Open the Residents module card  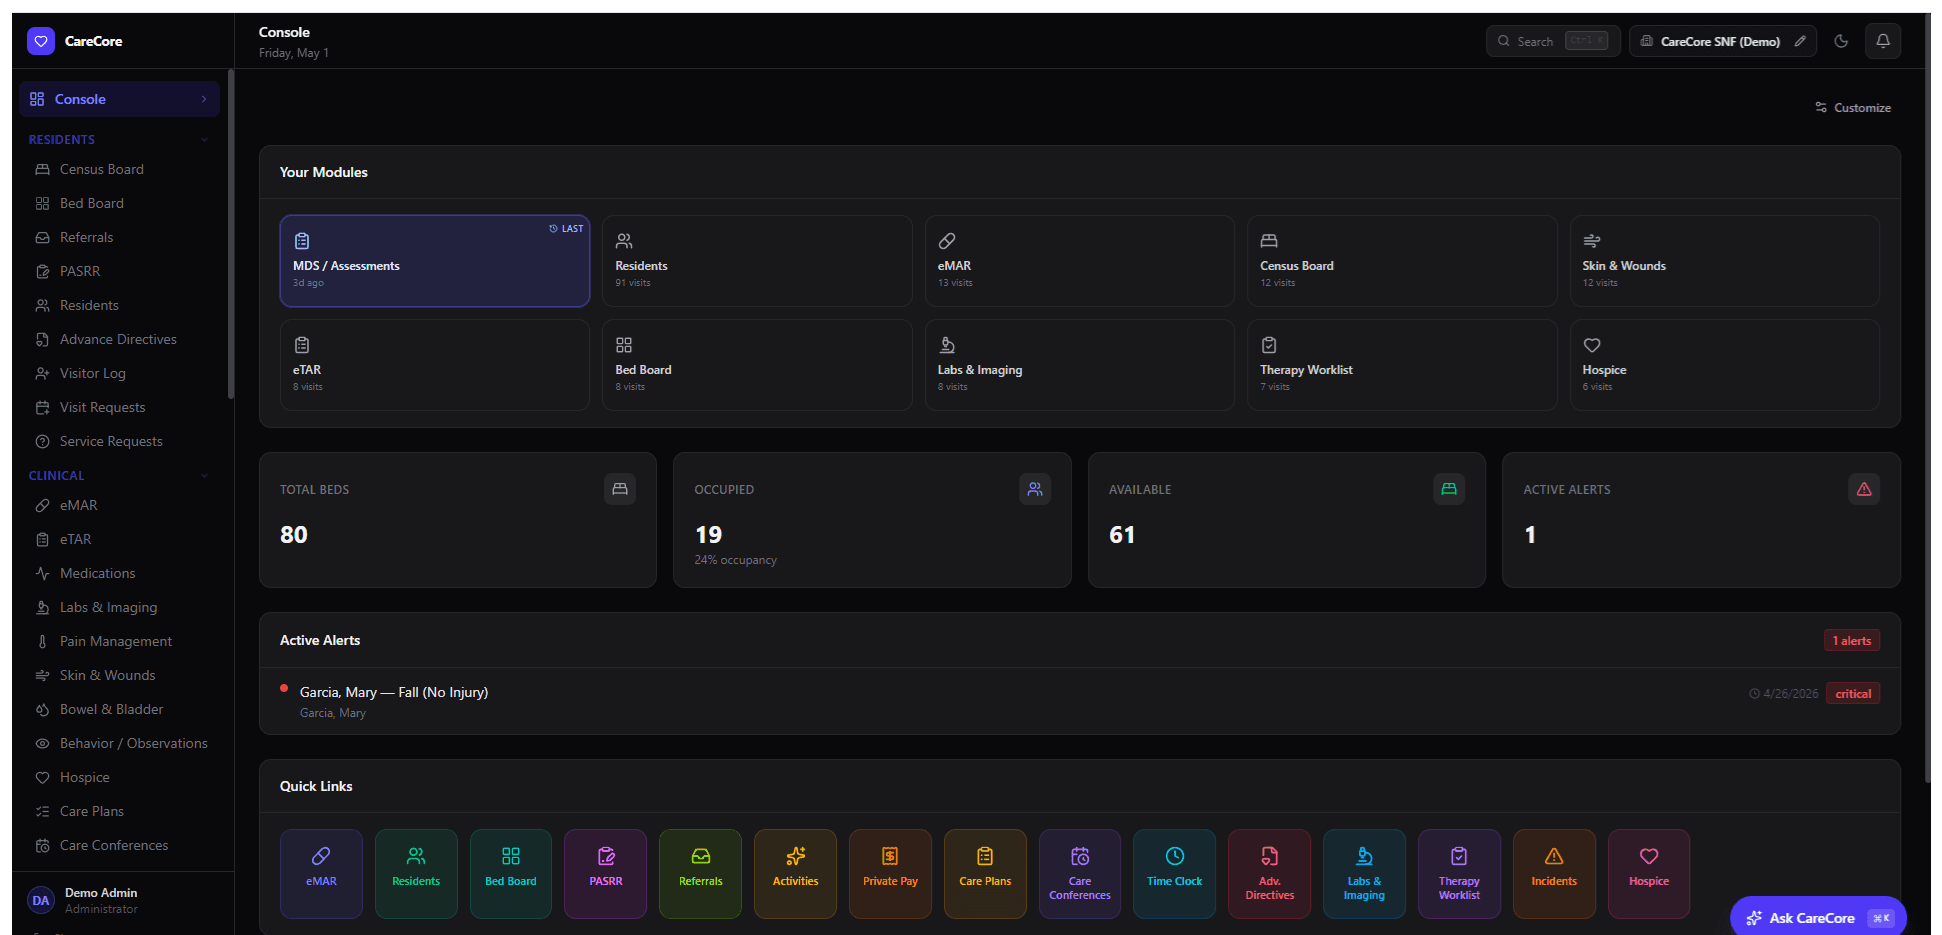[x=757, y=261]
